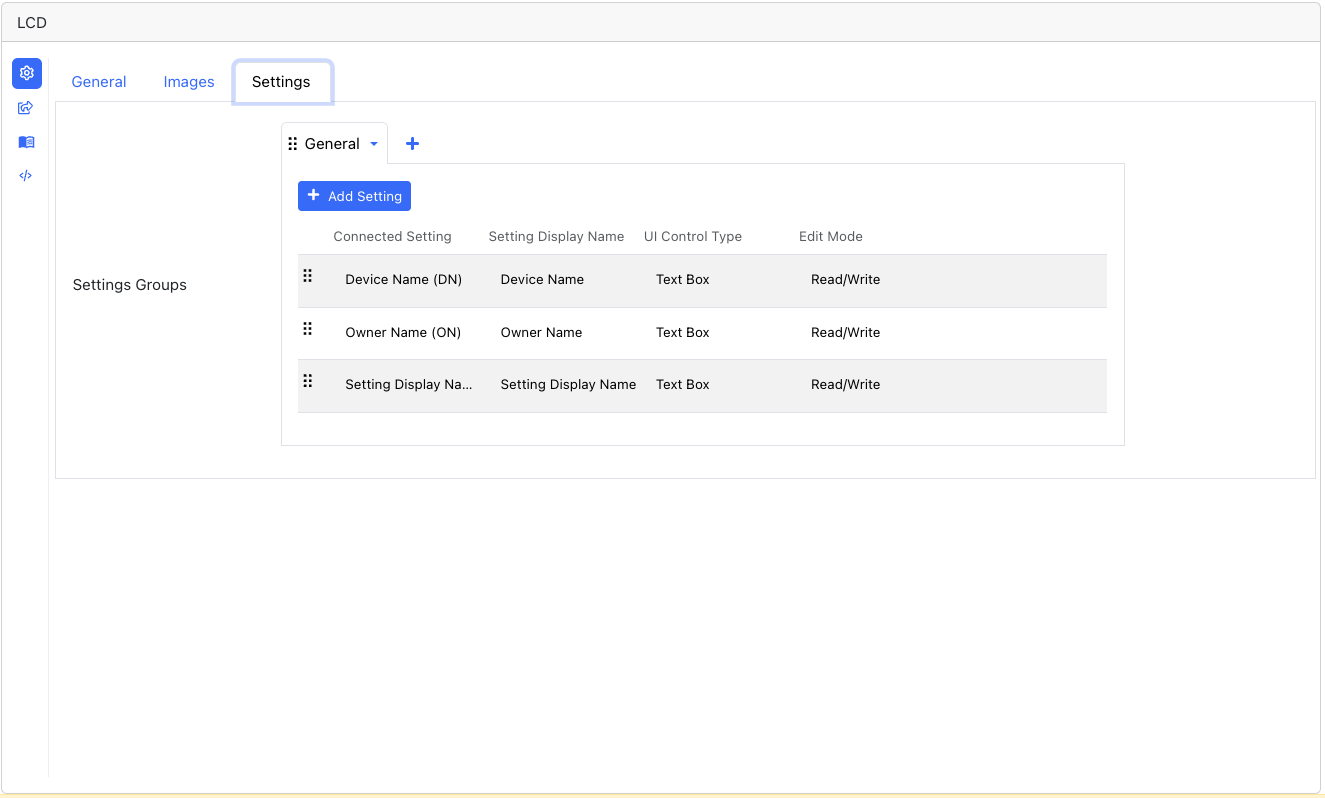This screenshot has width=1325, height=798.
Task: Click Read/Write in Device Name row
Action: tap(846, 280)
